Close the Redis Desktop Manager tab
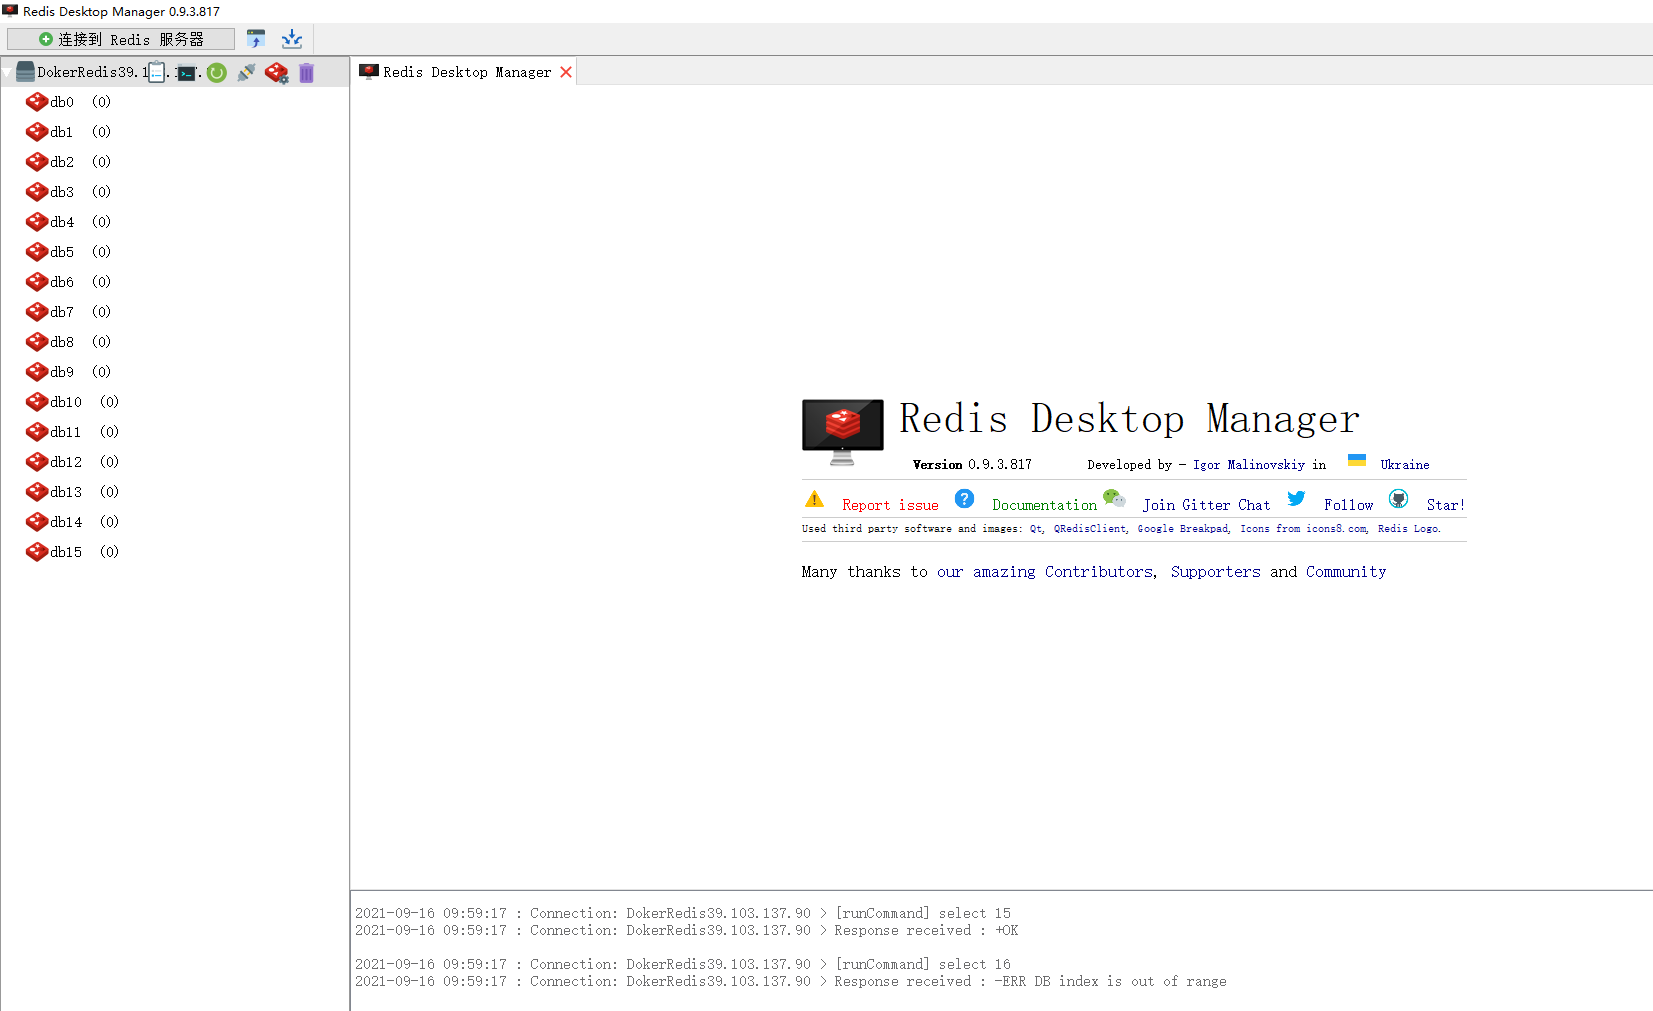Screen dimensions: 1653x1011 click(x=566, y=72)
